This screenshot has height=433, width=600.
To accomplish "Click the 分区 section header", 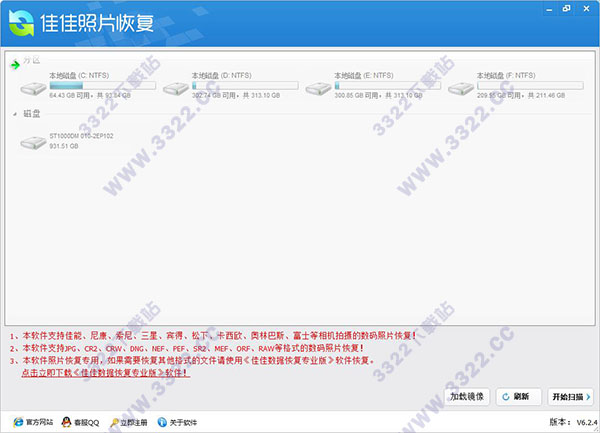I will pyautogui.click(x=31, y=60).
